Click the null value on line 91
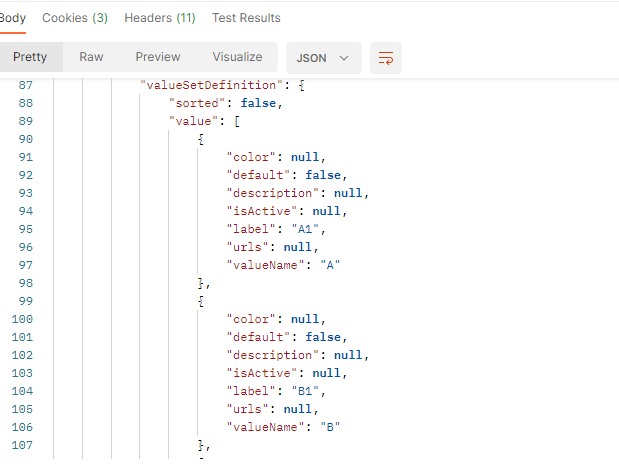 point(305,158)
